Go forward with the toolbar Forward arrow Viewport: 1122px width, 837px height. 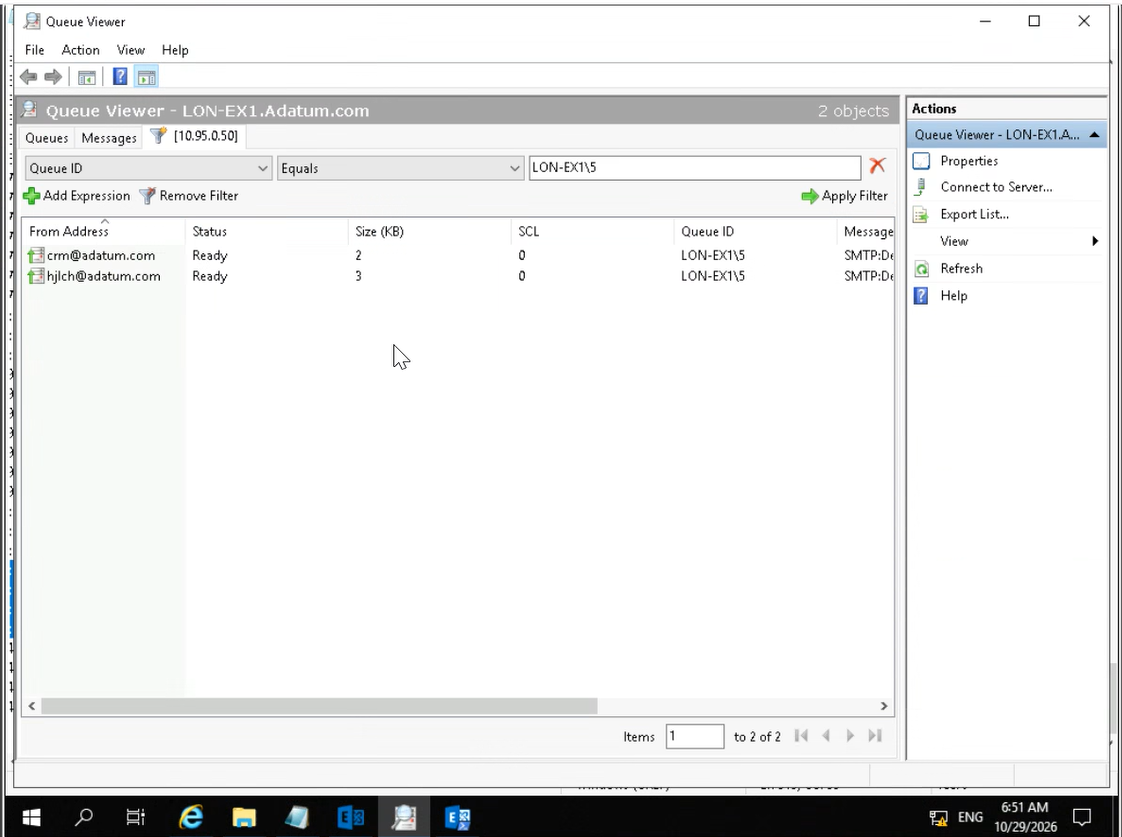53,77
